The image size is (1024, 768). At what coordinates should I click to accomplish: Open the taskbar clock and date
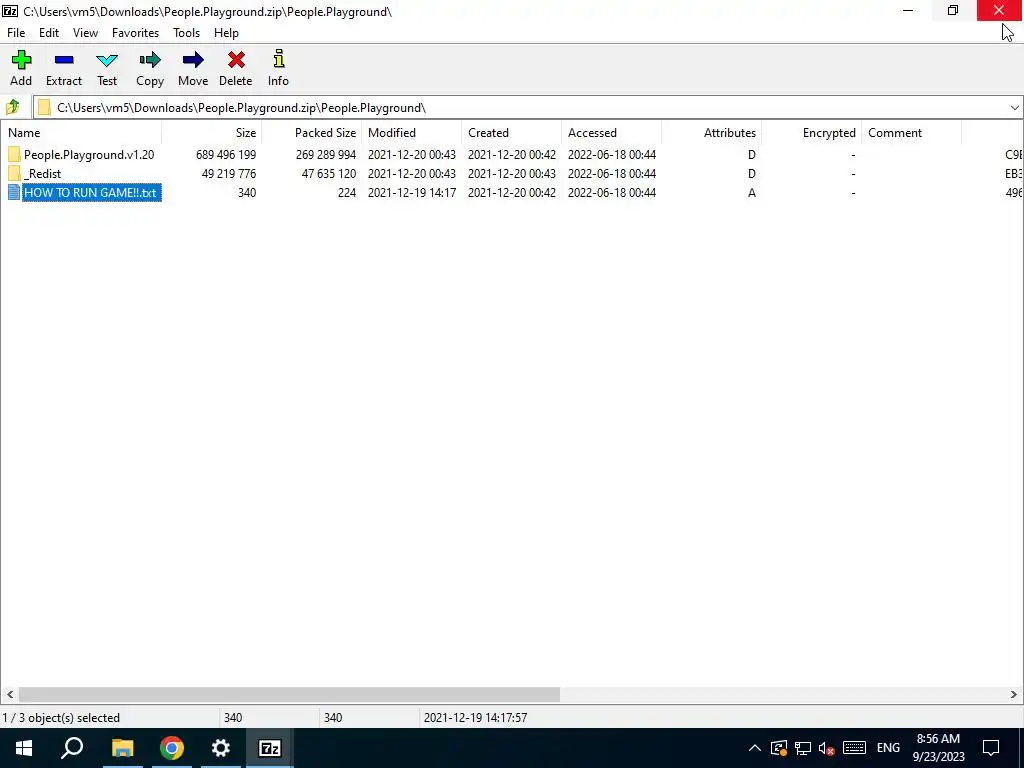coord(938,748)
